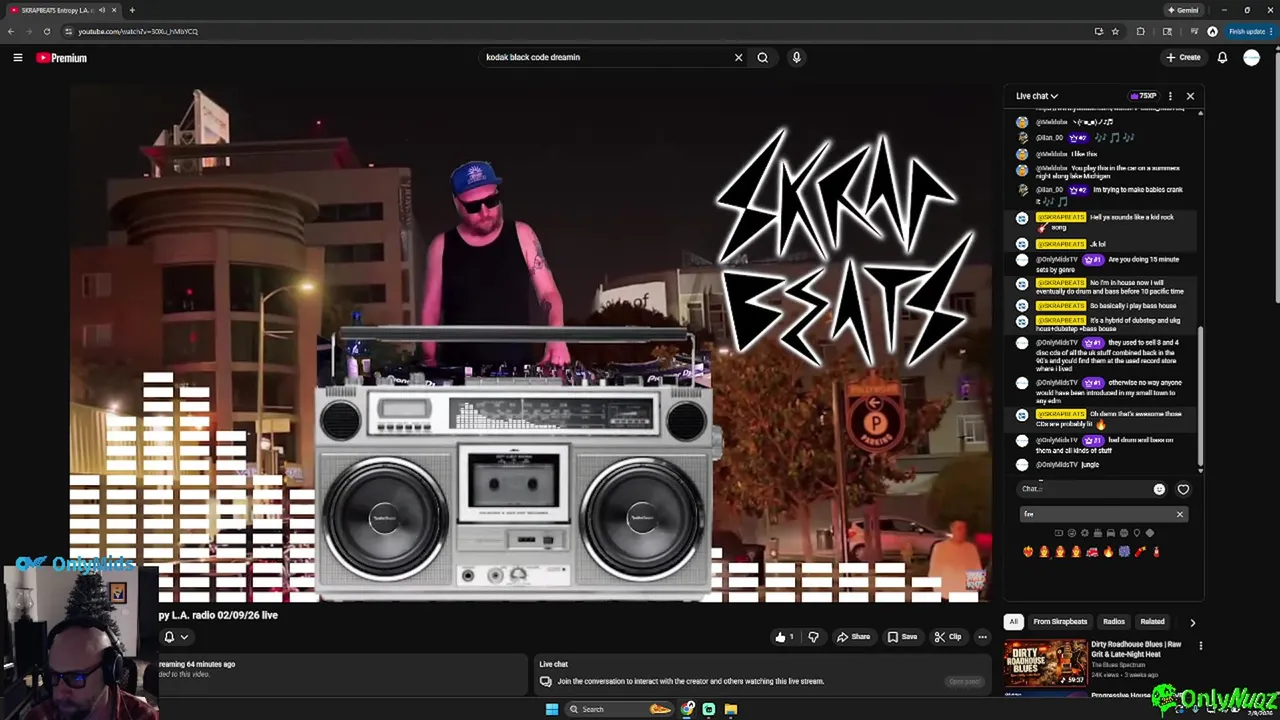Click the YouTube search field
1280x720 pixels.
click(x=605, y=57)
